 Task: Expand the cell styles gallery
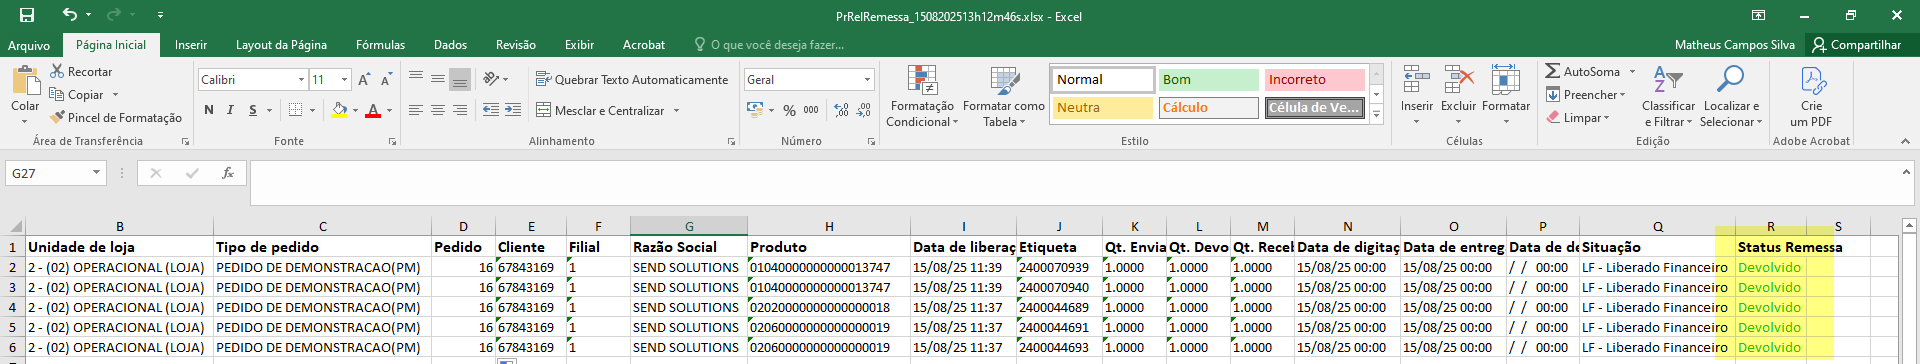click(1376, 115)
